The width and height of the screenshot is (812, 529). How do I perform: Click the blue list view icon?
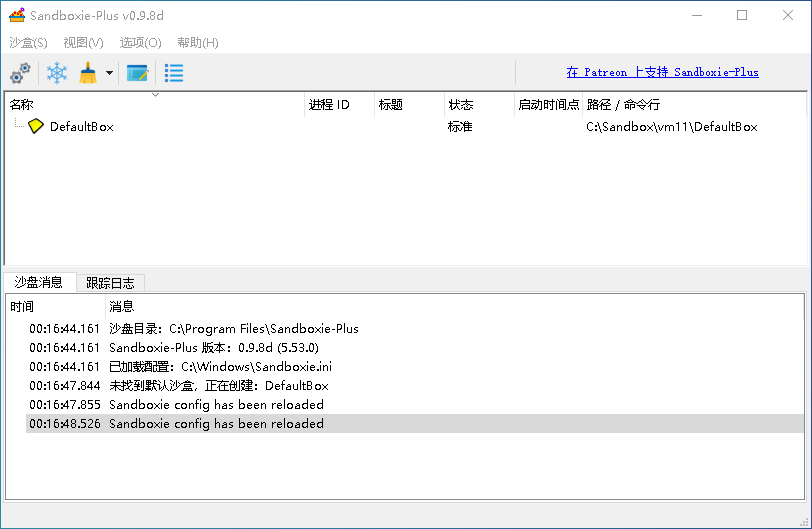click(174, 73)
